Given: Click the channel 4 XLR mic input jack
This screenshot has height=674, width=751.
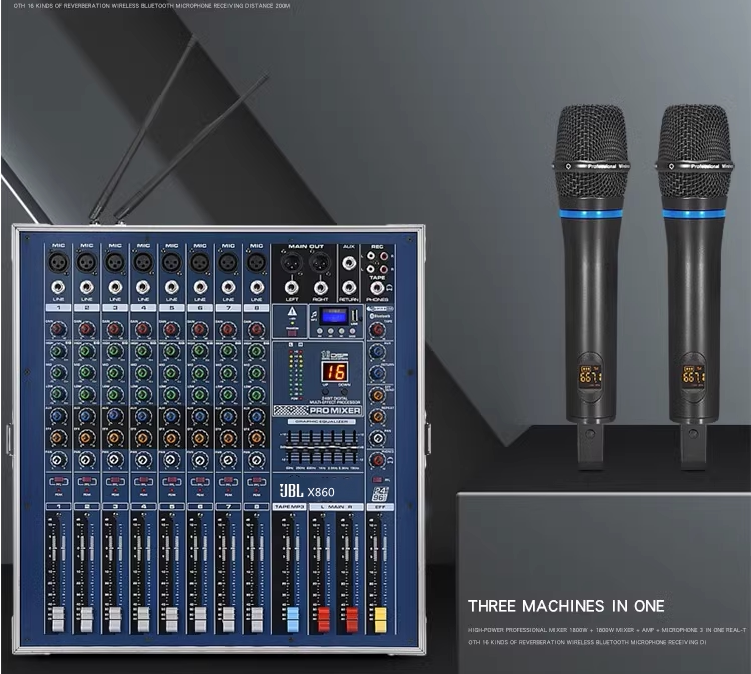Looking at the screenshot, I should pos(143,262).
